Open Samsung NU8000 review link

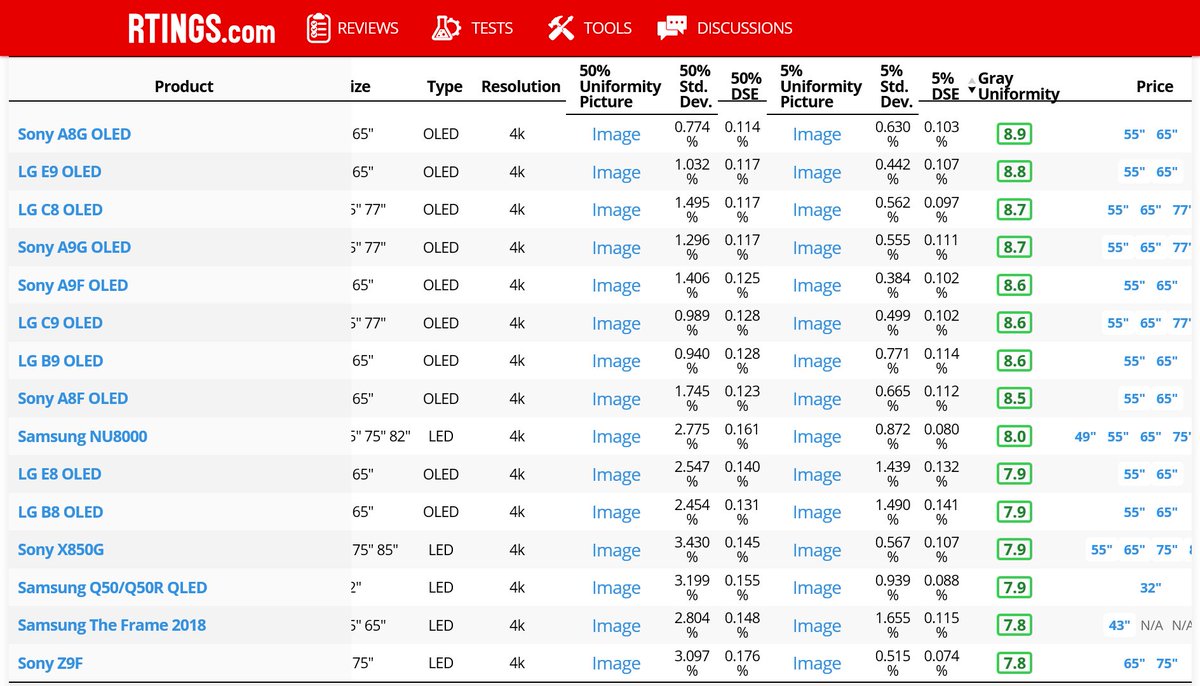point(82,436)
